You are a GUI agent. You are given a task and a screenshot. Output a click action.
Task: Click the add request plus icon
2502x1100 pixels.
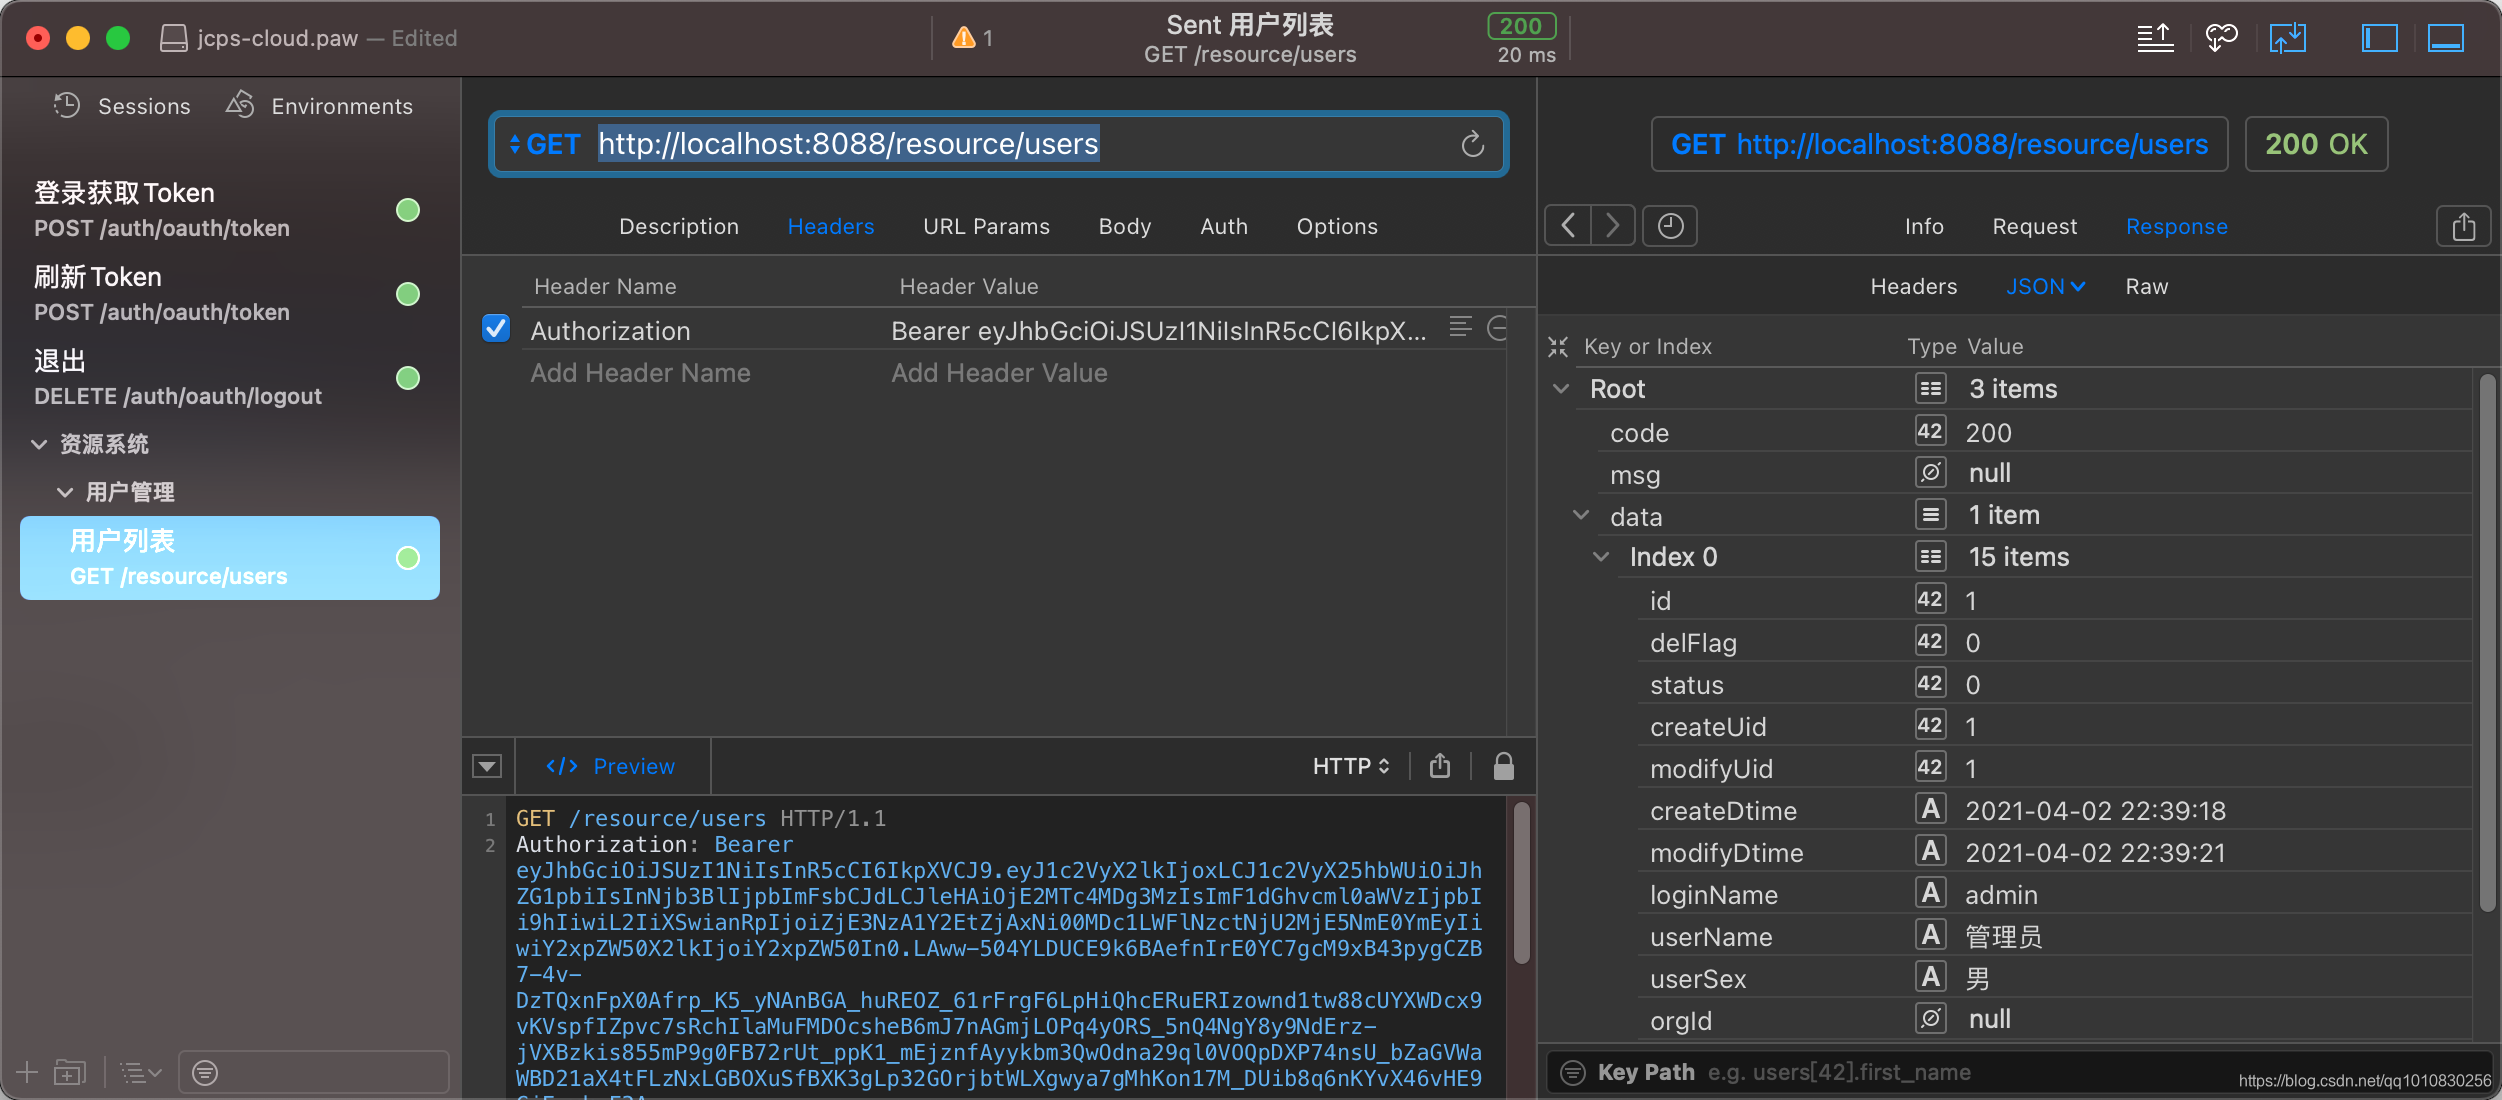click(27, 1073)
